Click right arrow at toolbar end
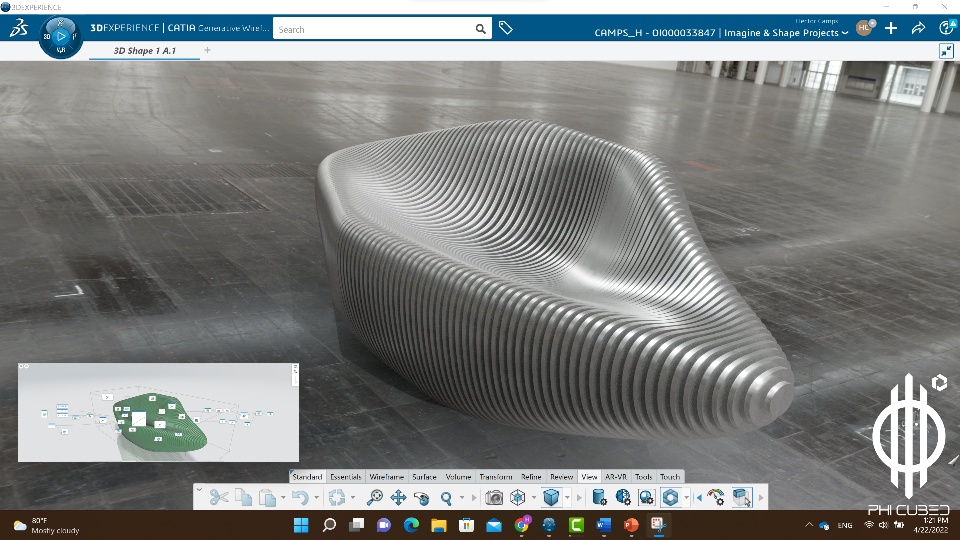The height and width of the screenshot is (540, 960). click(761, 498)
